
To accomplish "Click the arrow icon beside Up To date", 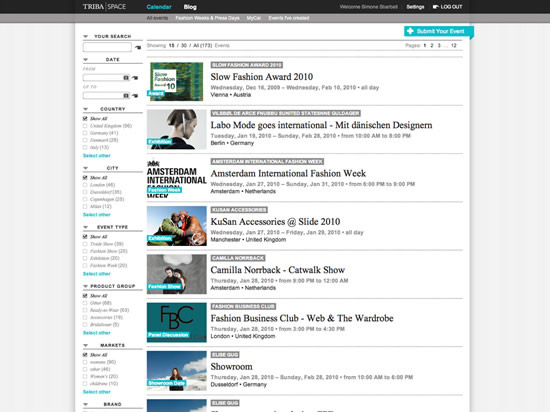I will coord(135,95).
